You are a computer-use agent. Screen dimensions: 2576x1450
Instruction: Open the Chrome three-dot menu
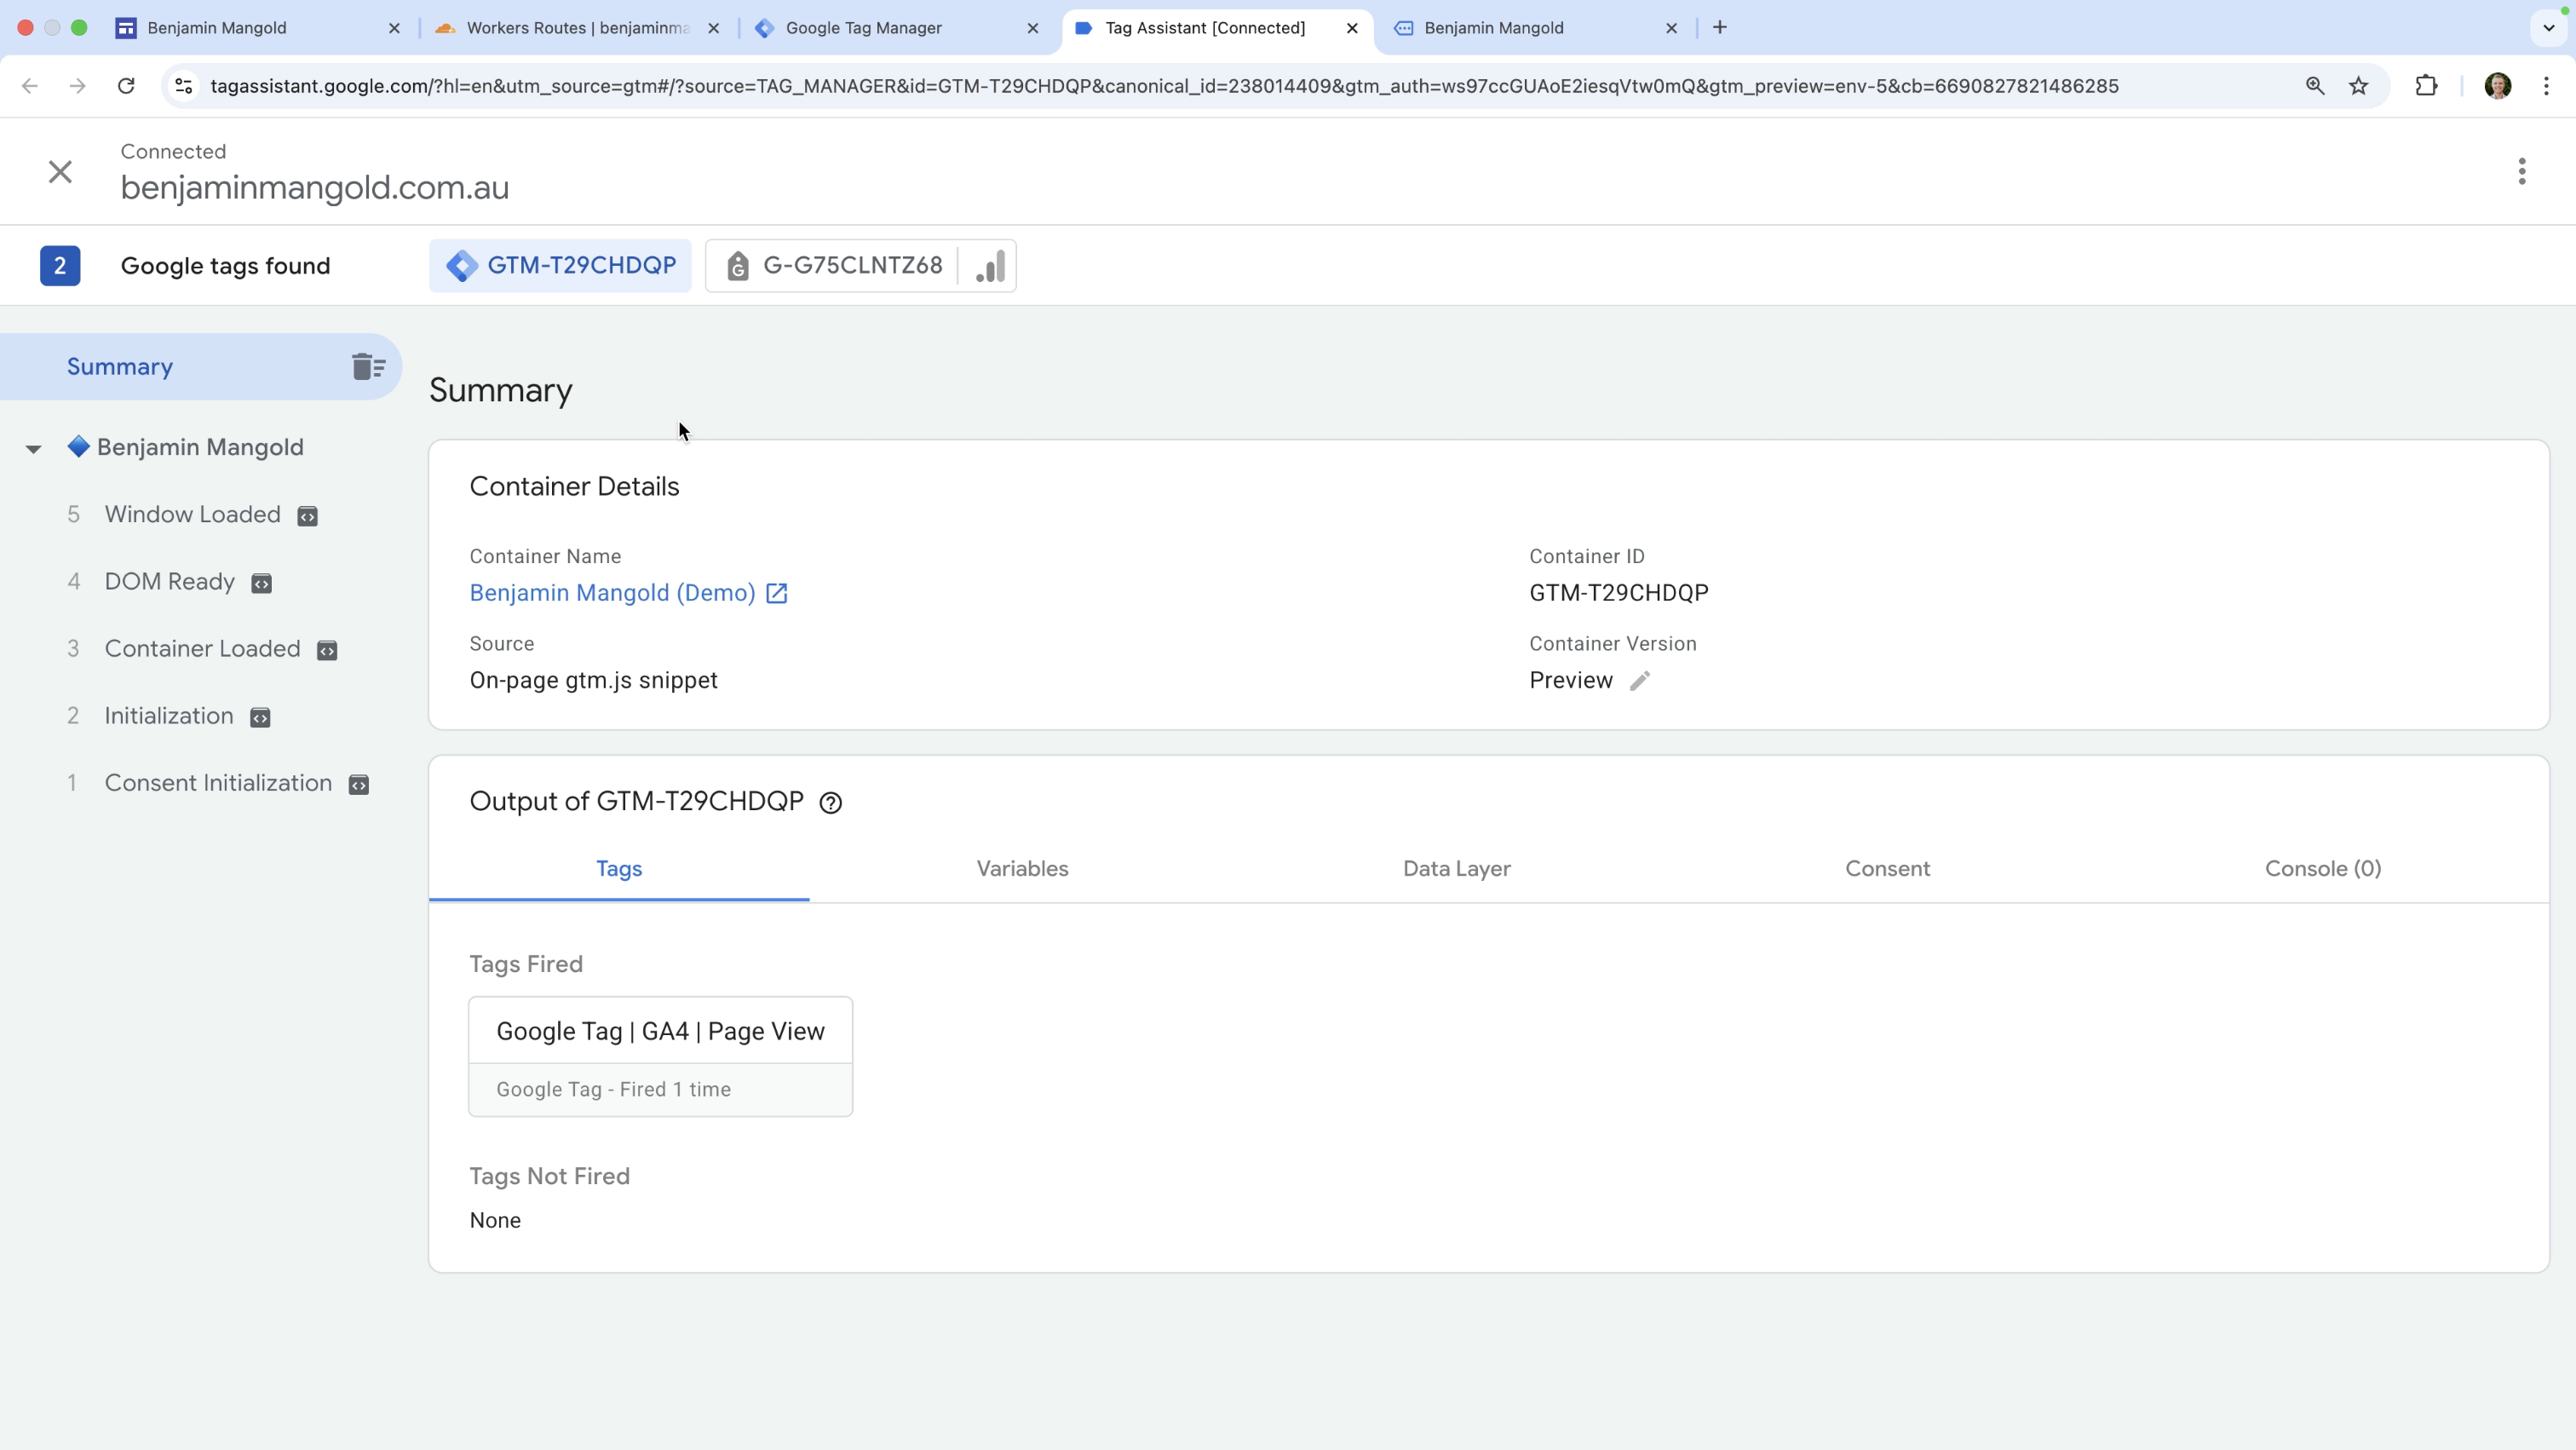(x=2546, y=86)
